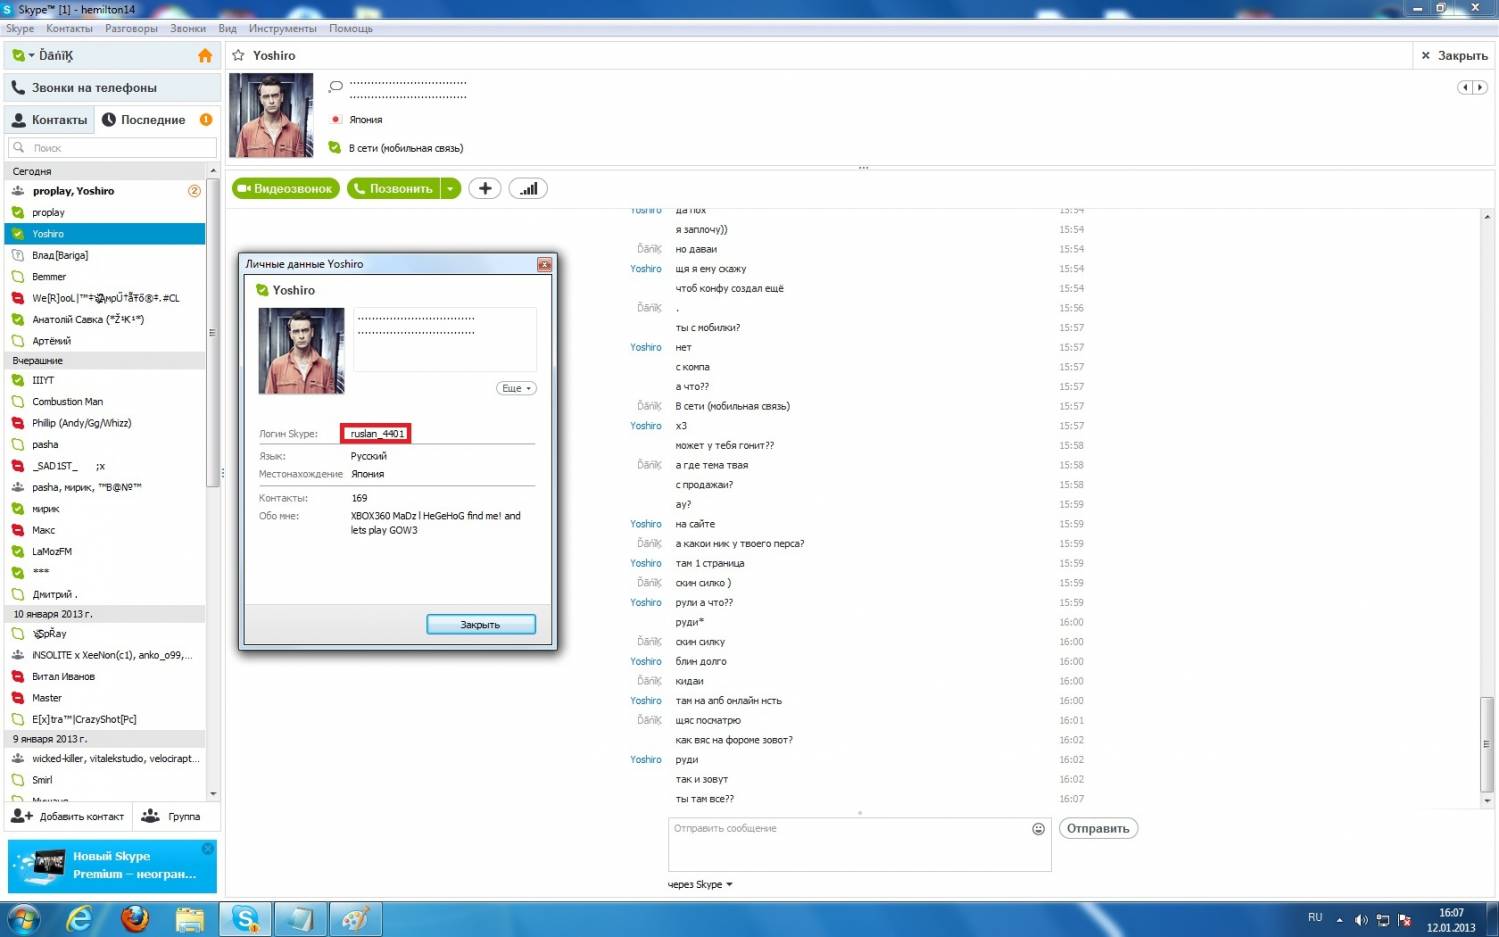This screenshot has width=1499, height=937.
Task: Open the call quality signal bars icon
Action: point(528,189)
